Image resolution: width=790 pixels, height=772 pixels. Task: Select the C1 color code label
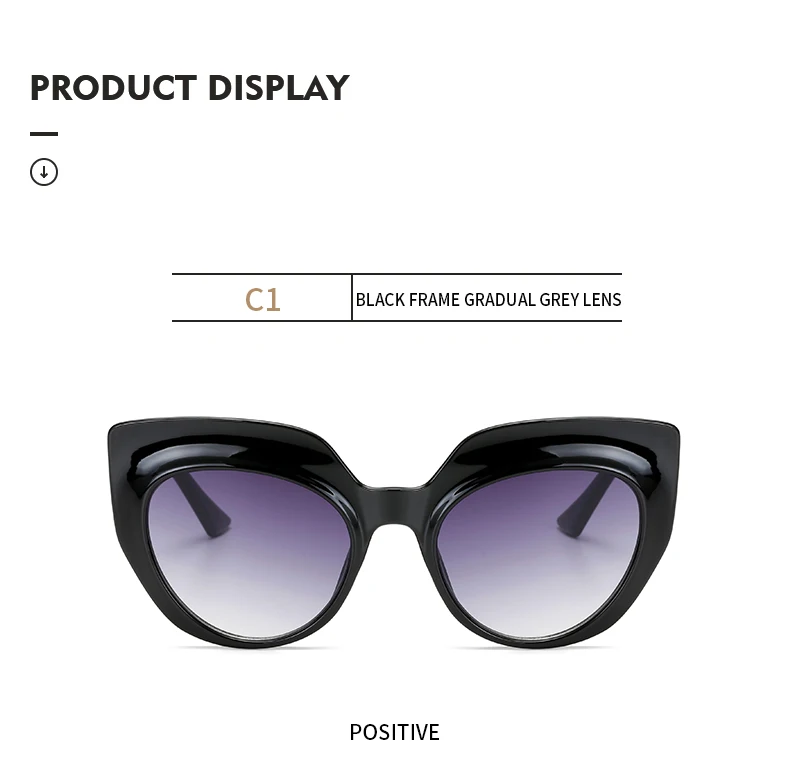coord(262,300)
